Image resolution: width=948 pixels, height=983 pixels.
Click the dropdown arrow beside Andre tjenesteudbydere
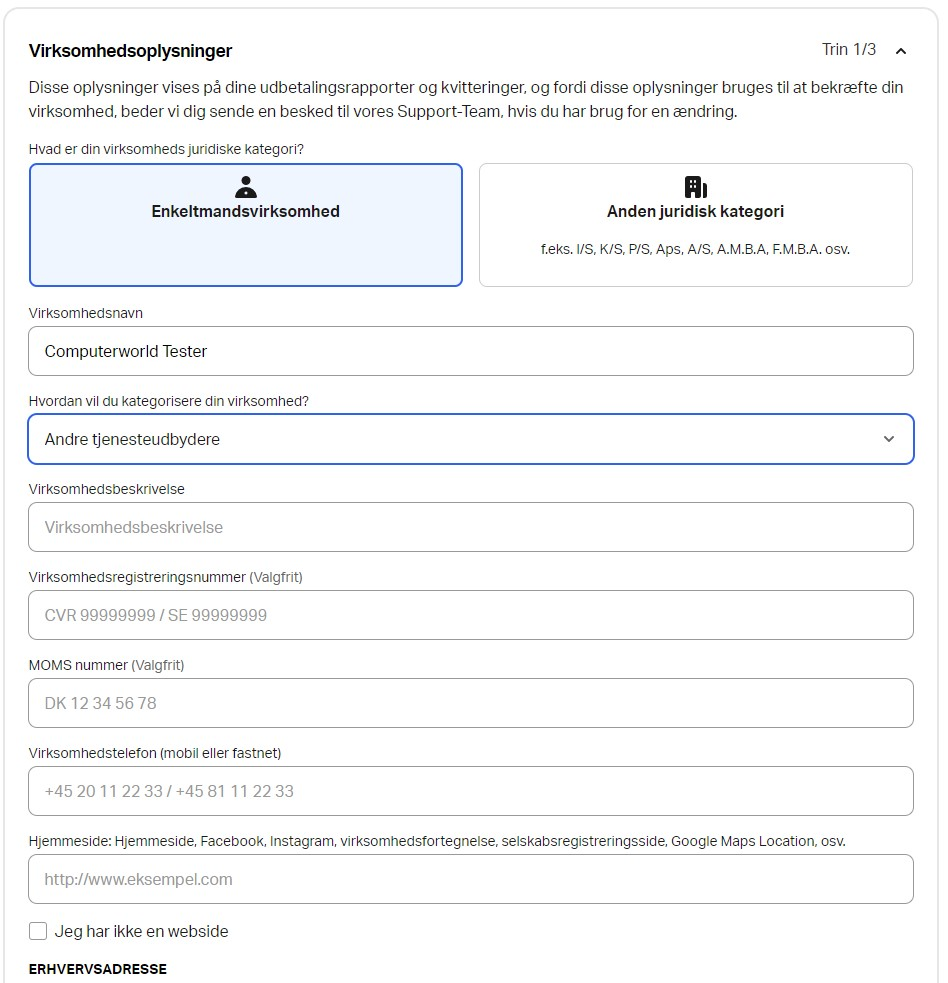[x=889, y=439]
